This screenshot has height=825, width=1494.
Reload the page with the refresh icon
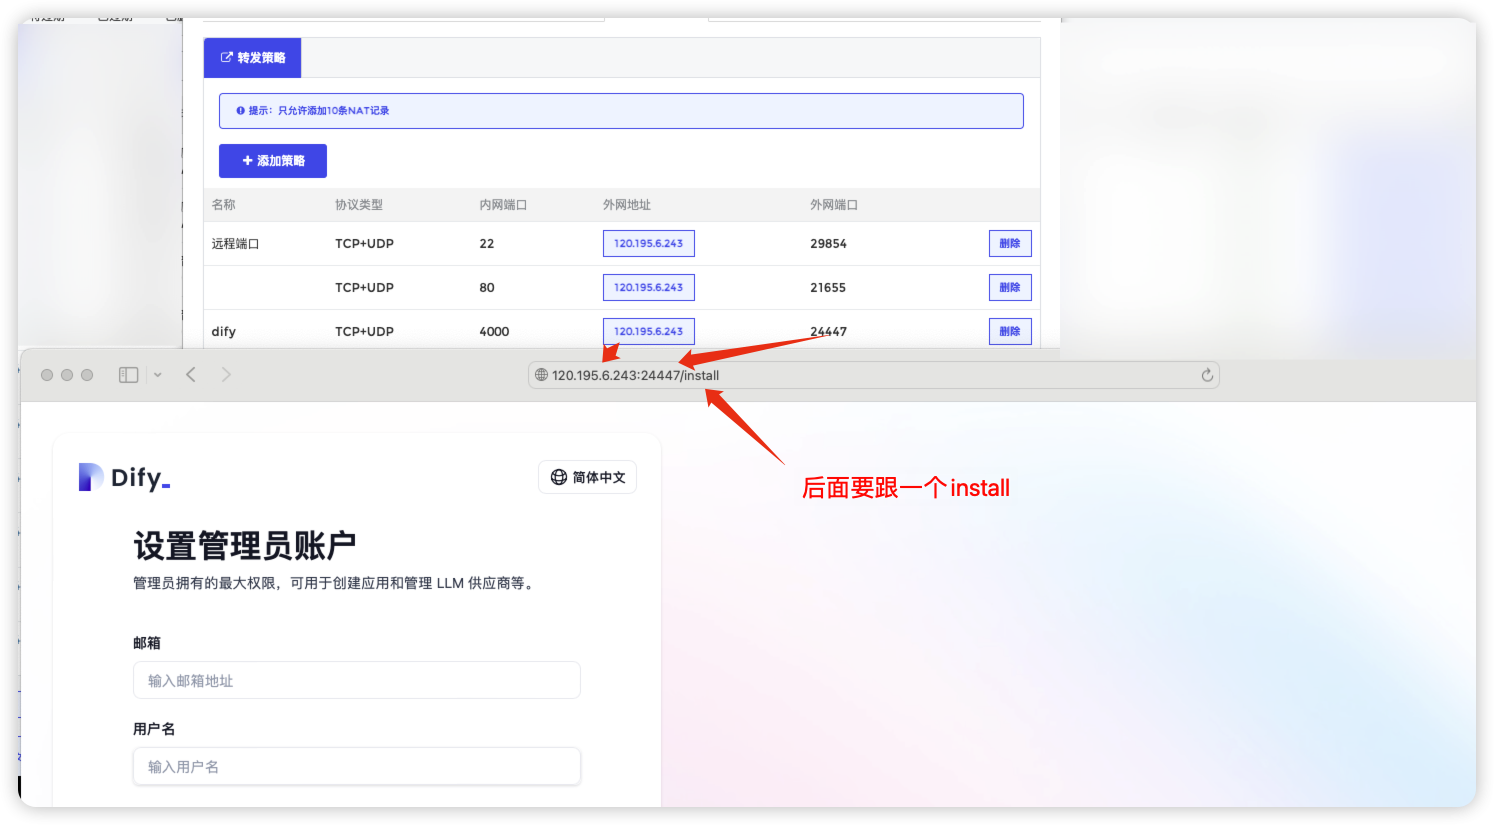click(1207, 375)
